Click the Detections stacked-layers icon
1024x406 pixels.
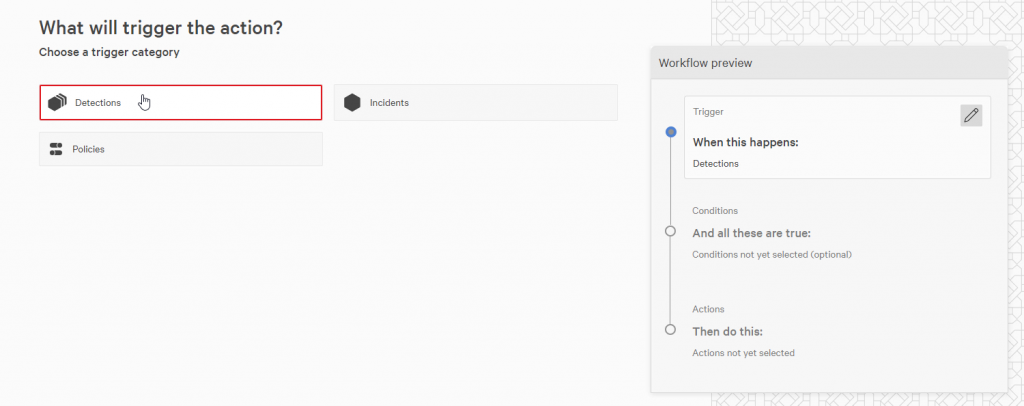click(x=57, y=102)
